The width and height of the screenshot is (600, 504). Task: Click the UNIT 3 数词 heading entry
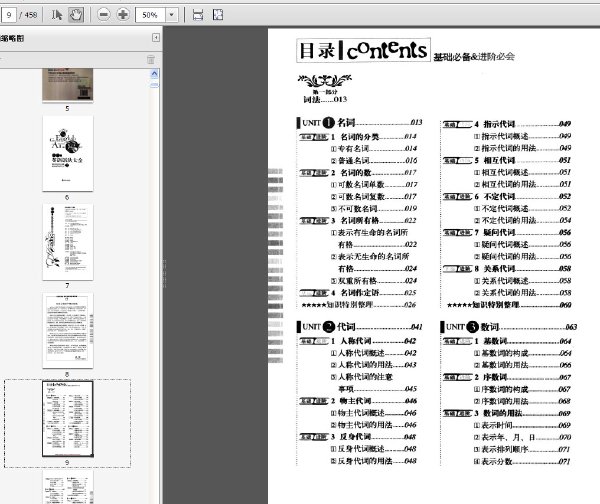tap(509, 327)
